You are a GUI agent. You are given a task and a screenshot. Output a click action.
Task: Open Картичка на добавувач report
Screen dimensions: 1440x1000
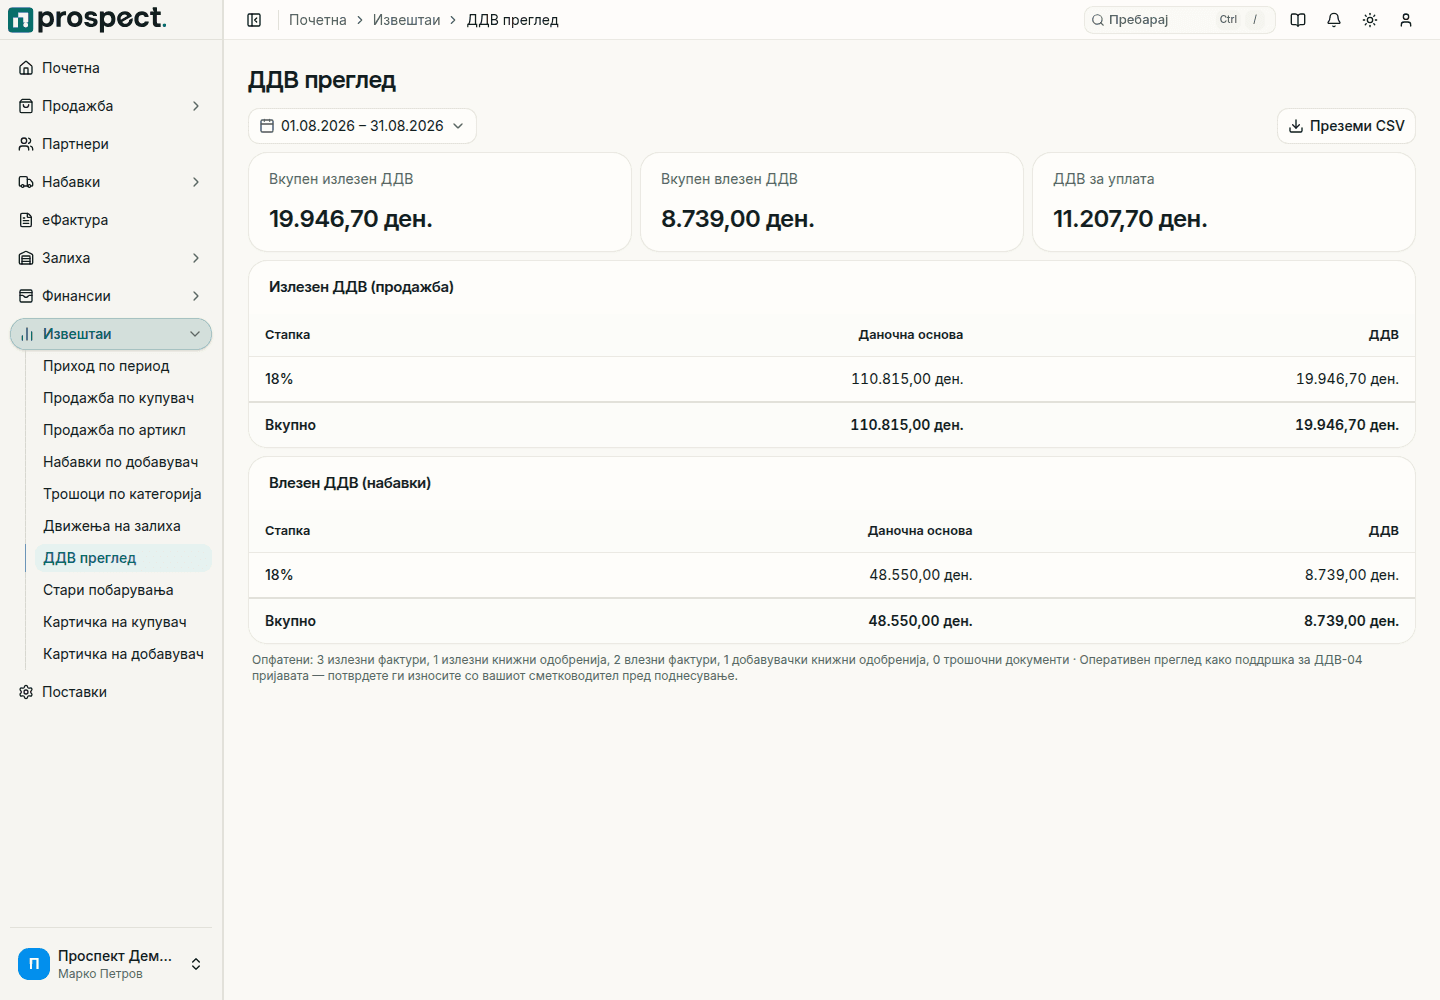point(123,654)
